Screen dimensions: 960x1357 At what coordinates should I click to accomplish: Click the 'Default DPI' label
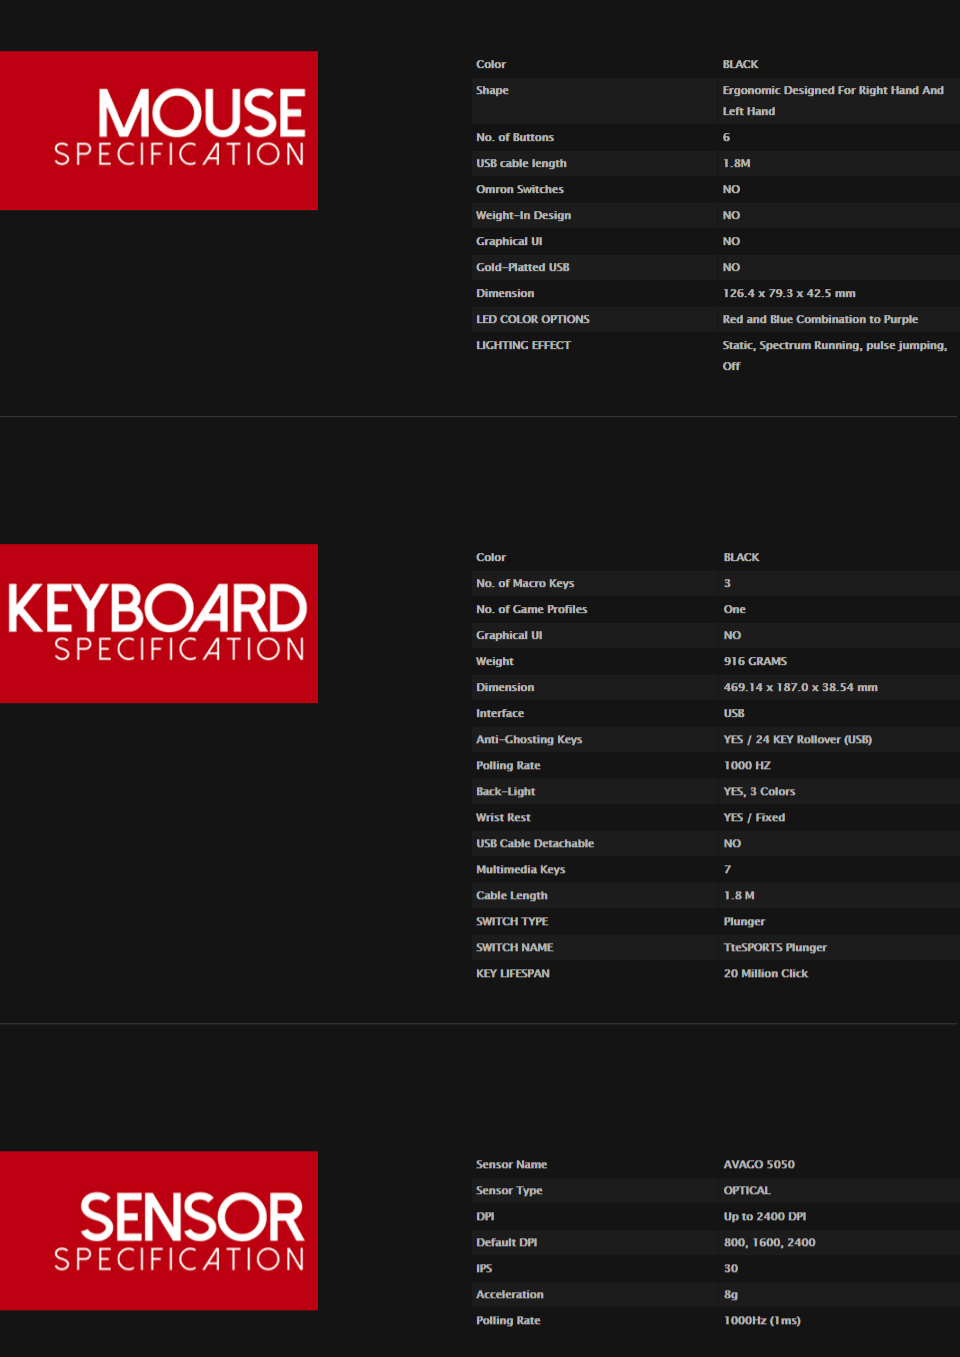tap(506, 1242)
